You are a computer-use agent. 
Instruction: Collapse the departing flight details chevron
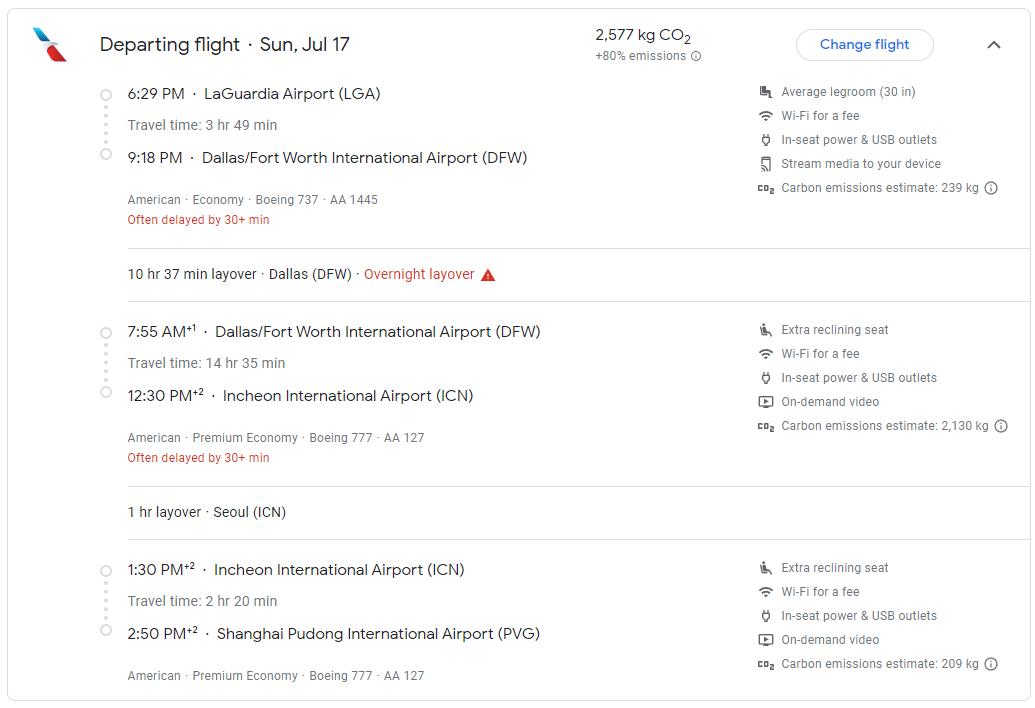click(993, 45)
